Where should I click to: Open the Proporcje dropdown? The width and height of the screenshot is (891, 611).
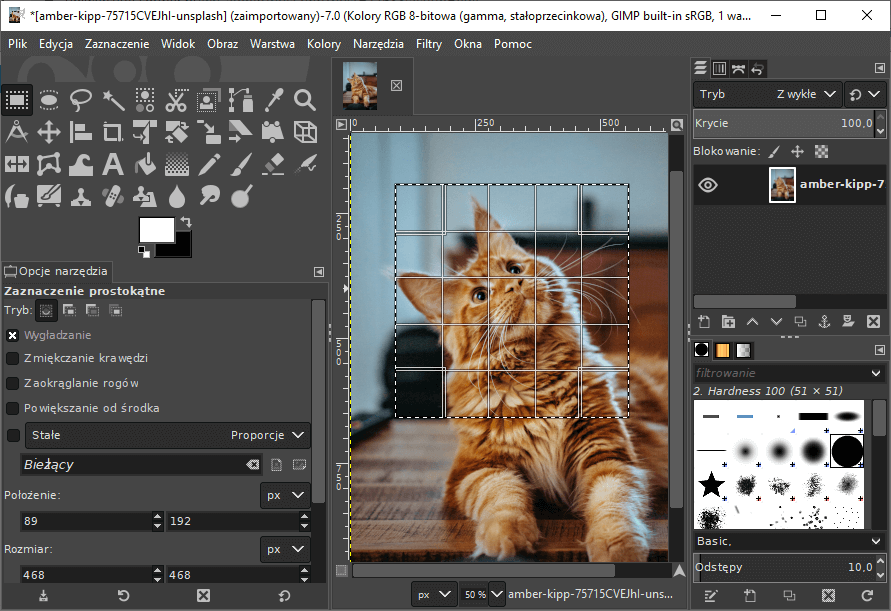coord(267,435)
